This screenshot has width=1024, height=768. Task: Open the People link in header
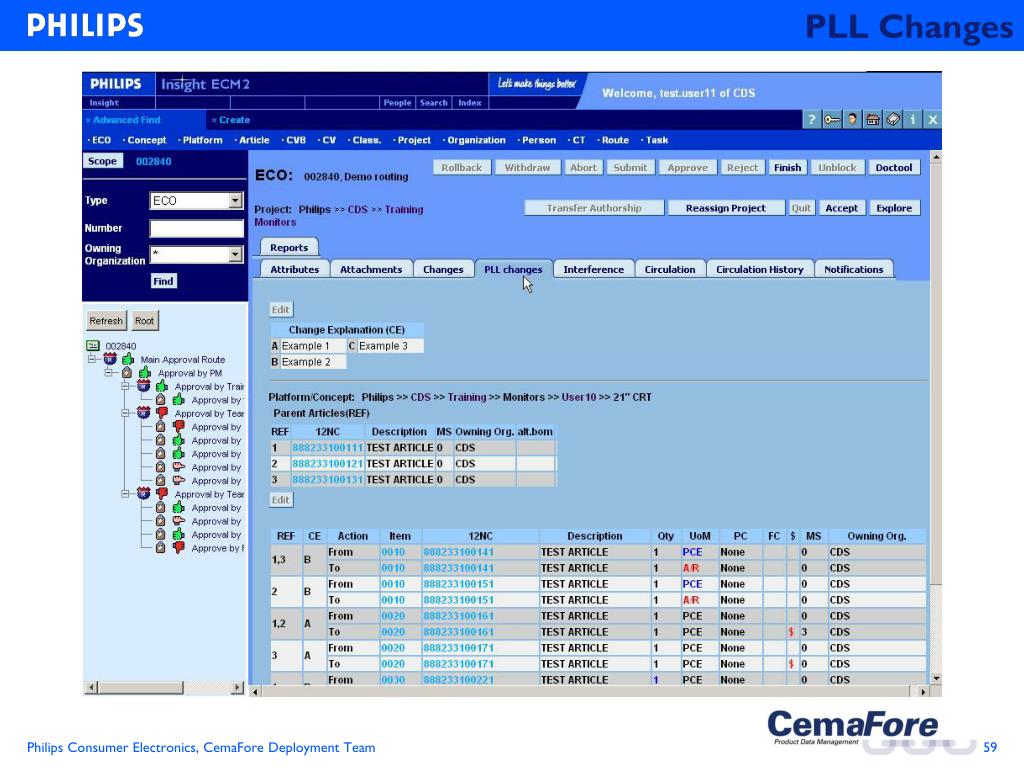pos(397,103)
